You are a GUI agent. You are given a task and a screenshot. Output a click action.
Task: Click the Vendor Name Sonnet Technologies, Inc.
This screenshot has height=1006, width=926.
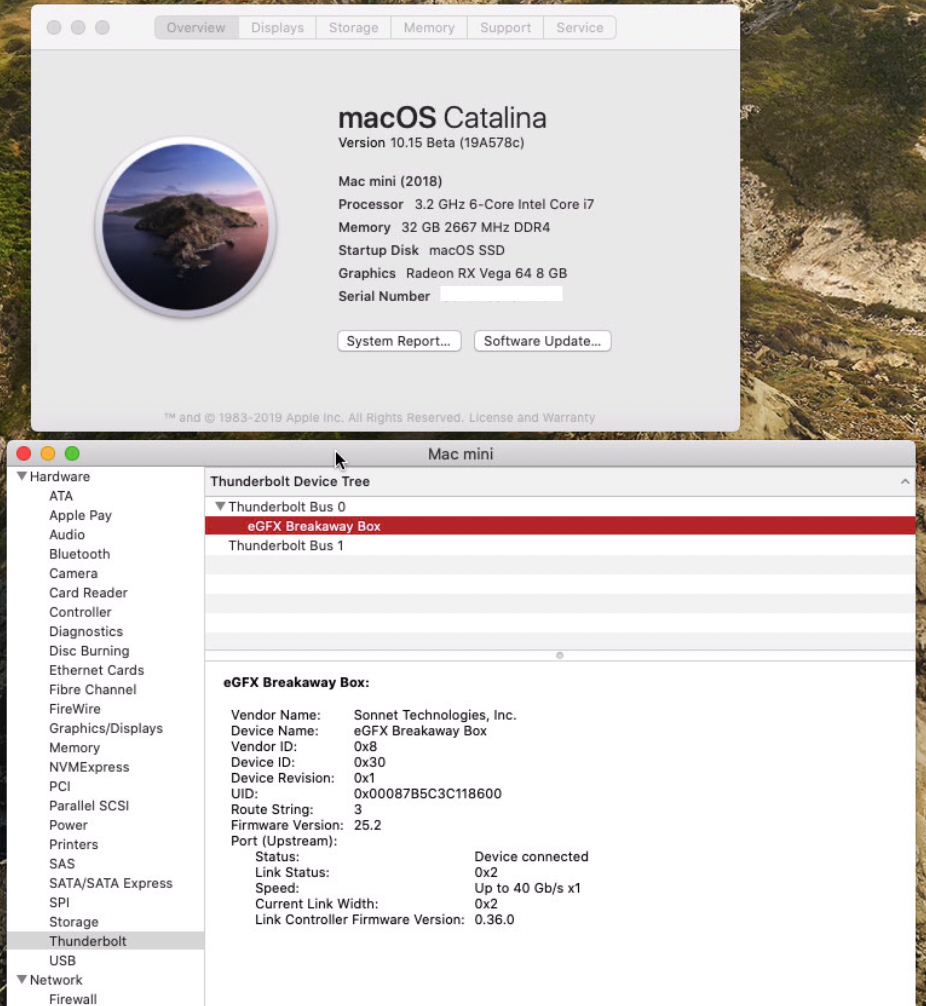click(x=435, y=715)
